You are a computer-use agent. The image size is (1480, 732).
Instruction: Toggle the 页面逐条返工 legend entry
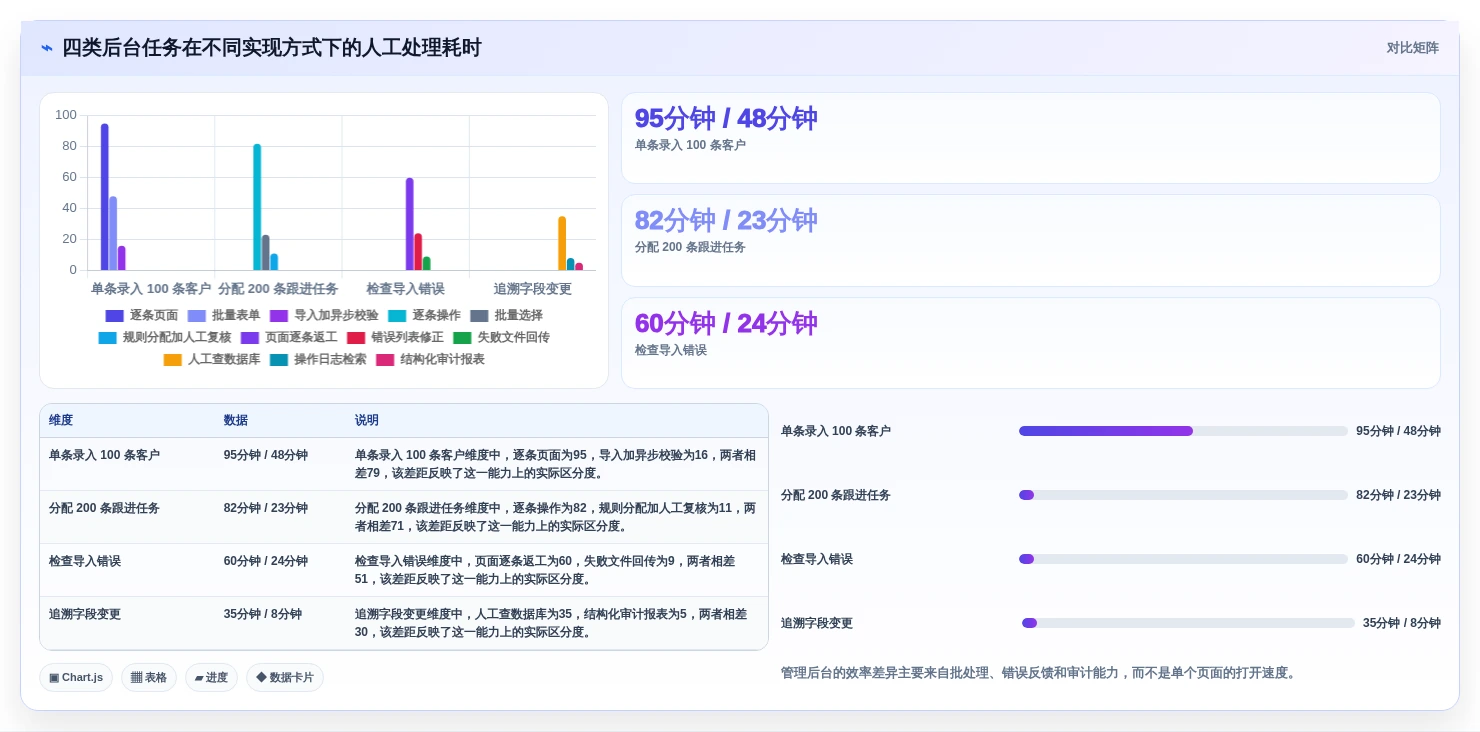[289, 337]
